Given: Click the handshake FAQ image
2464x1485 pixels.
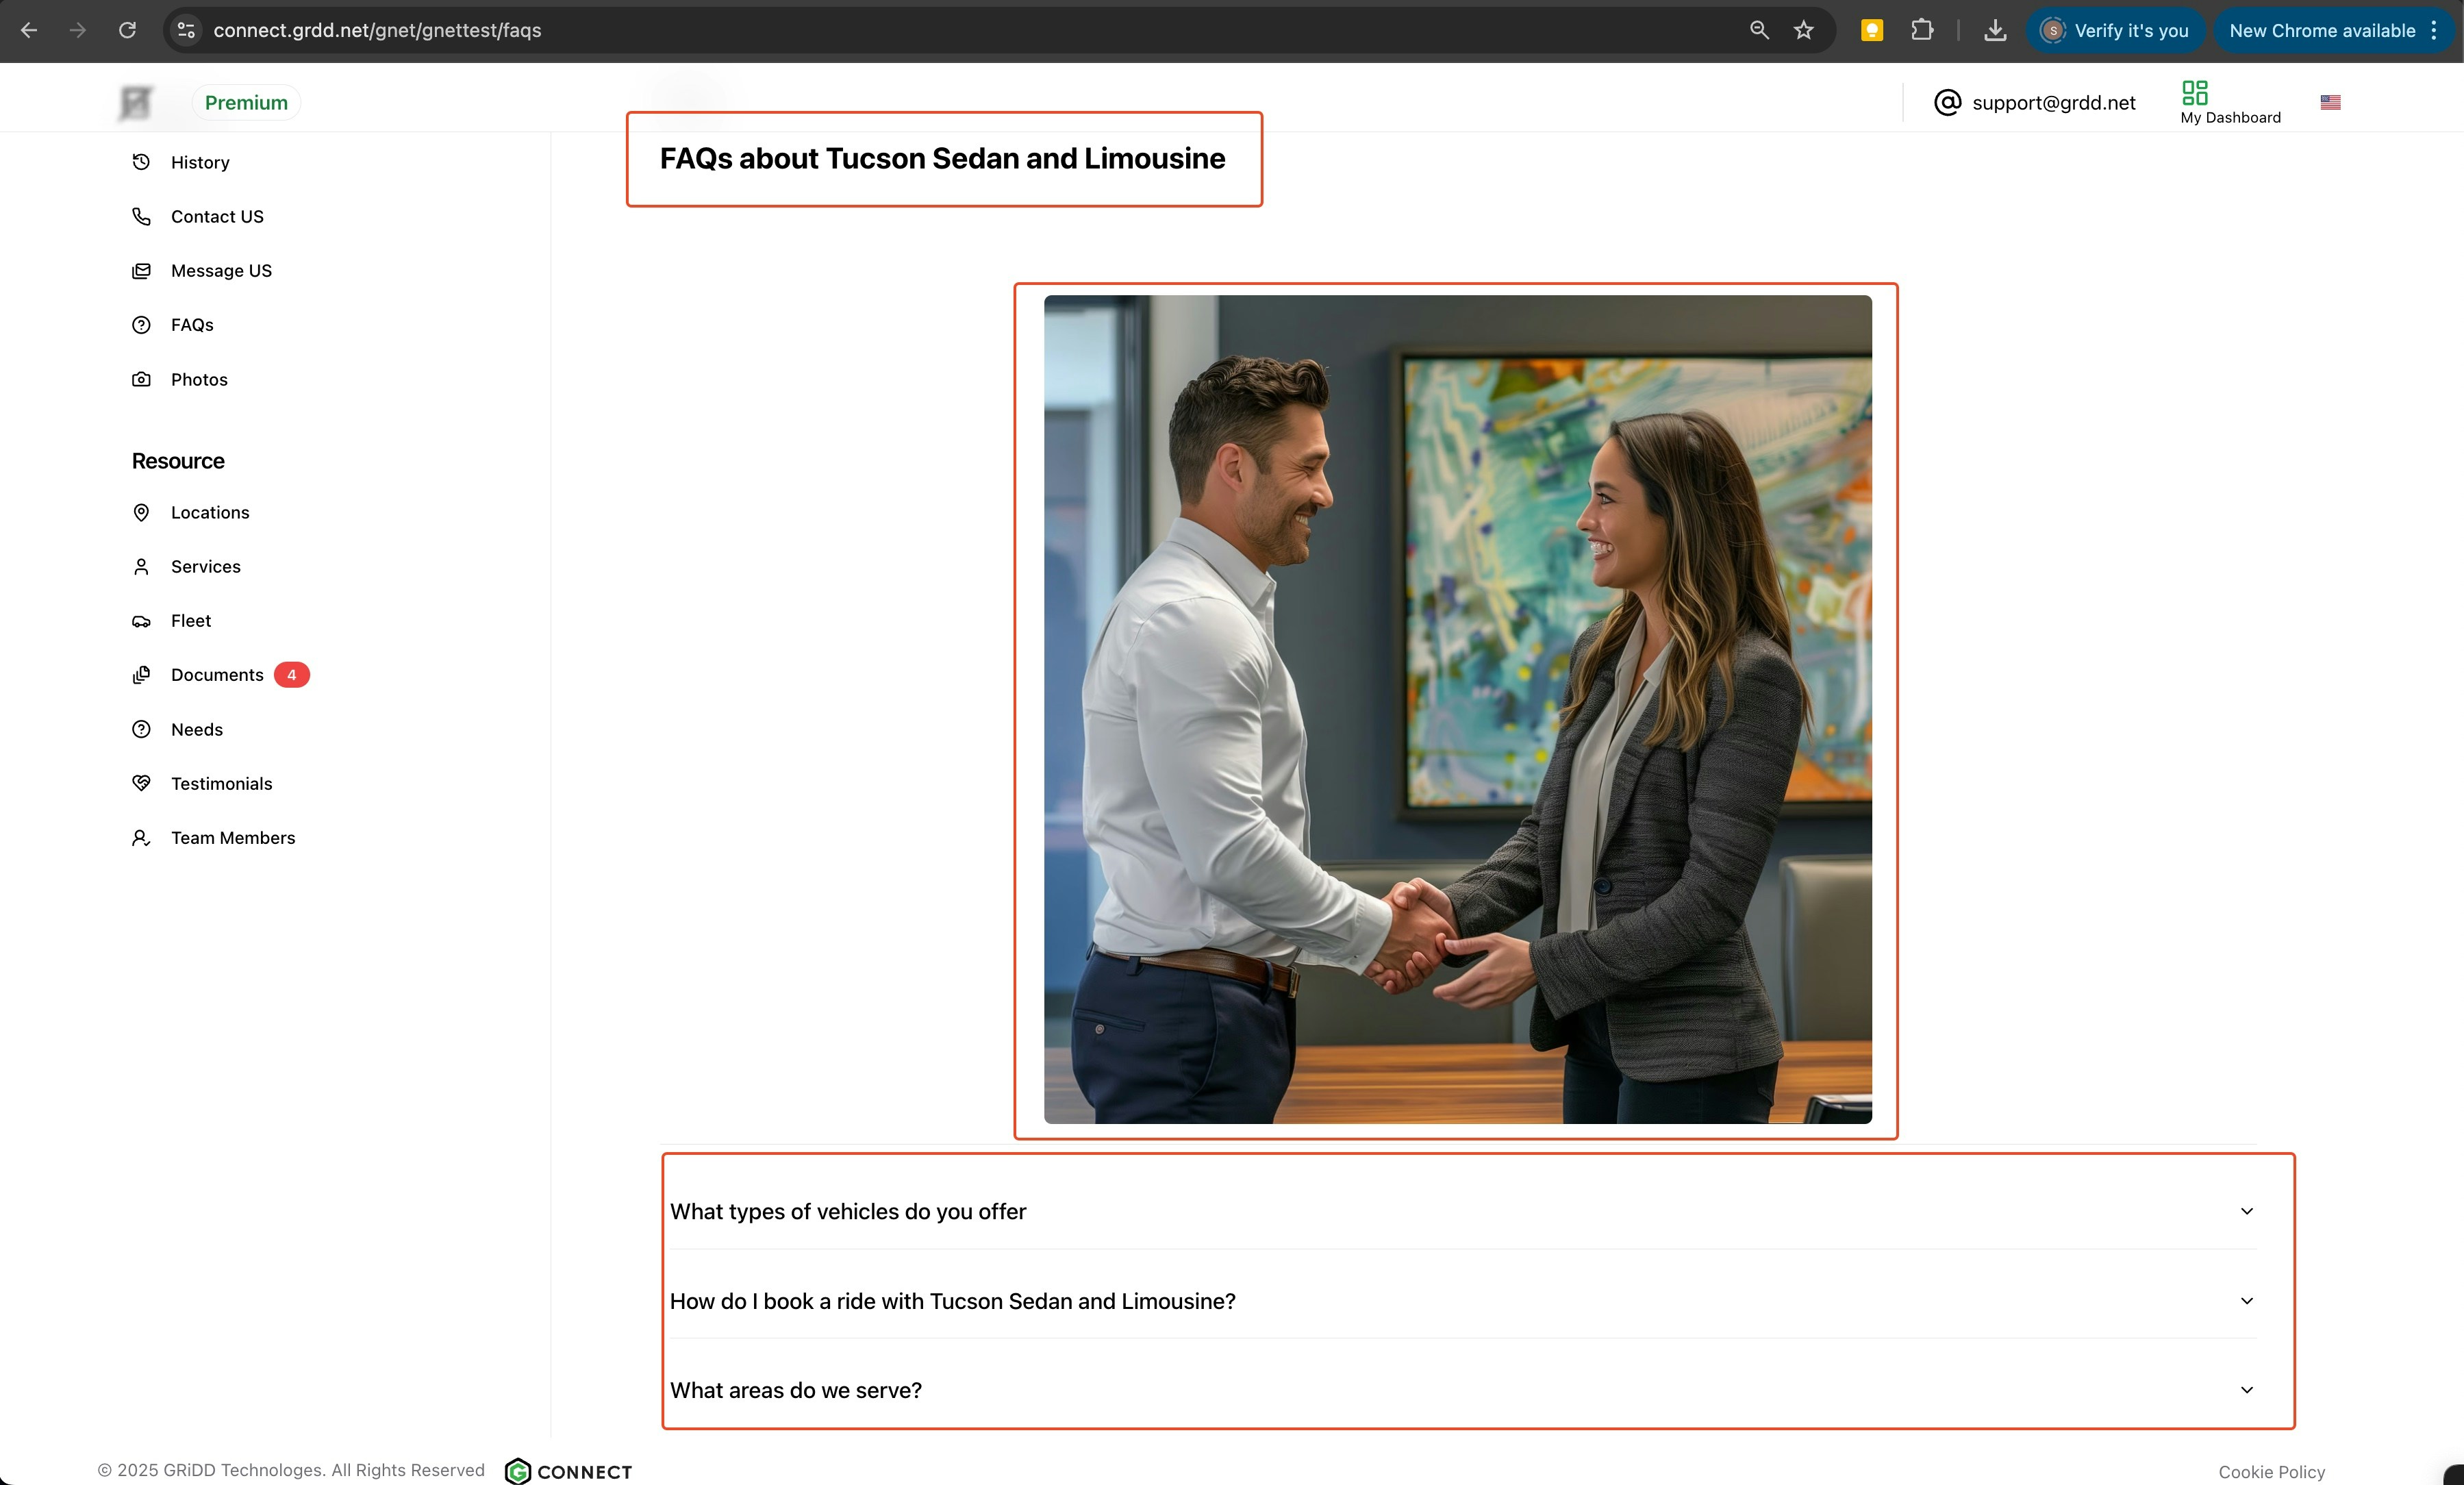Looking at the screenshot, I should click(1457, 709).
